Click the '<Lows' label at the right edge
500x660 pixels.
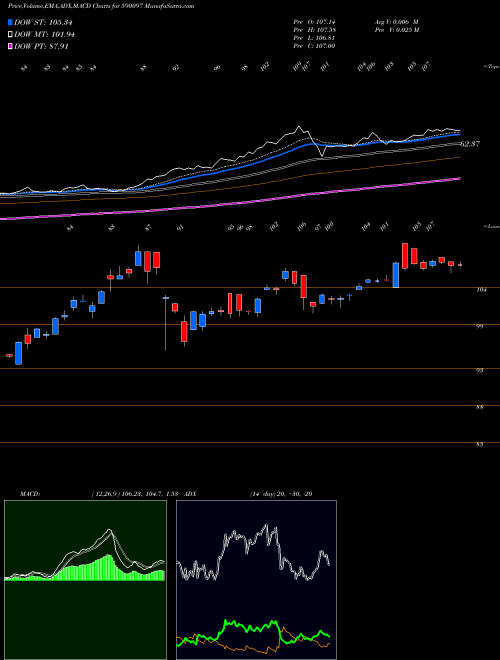pos(491,226)
